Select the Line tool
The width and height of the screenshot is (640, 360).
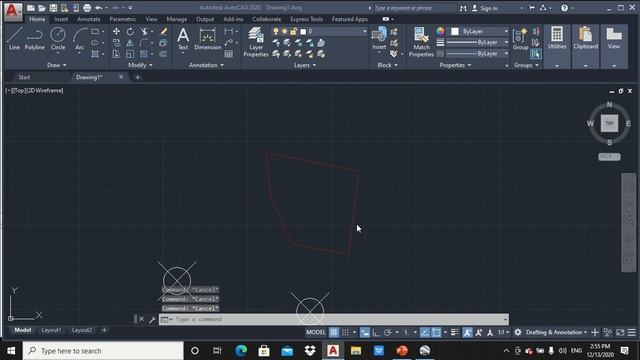pyautogui.click(x=14, y=39)
